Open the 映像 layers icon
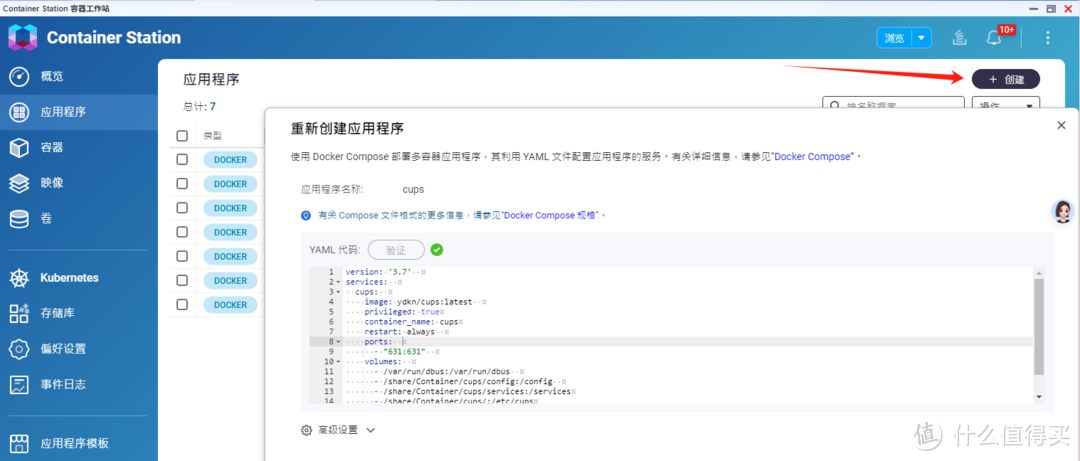This screenshot has height=461, width=1080. (19, 183)
